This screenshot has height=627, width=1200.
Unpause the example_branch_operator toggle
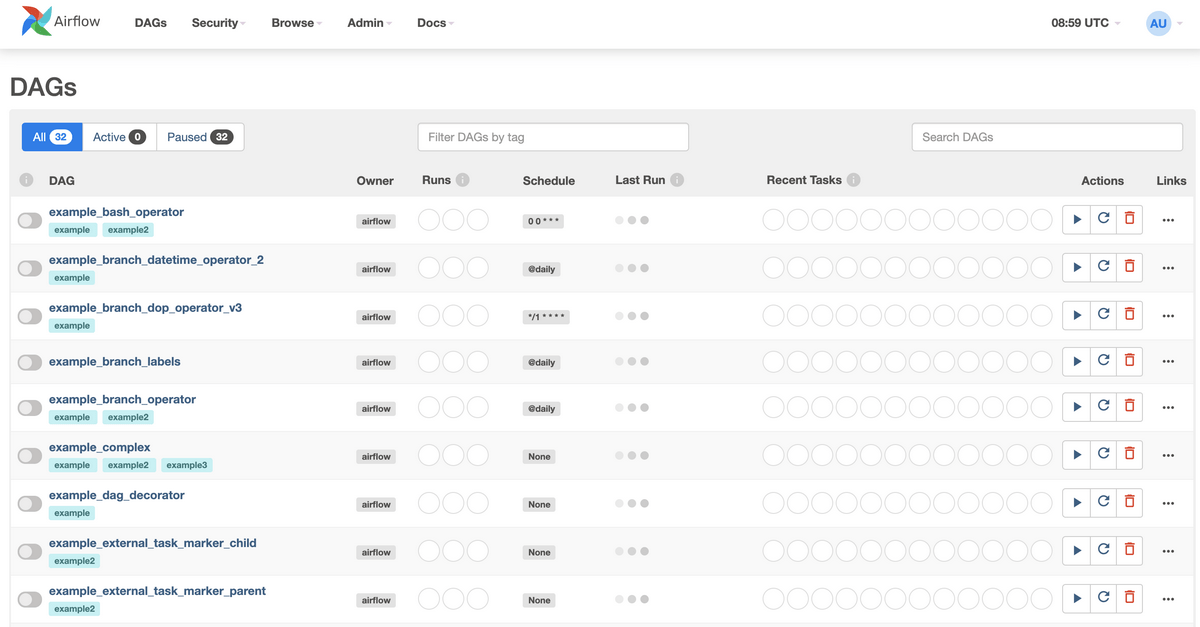30,409
